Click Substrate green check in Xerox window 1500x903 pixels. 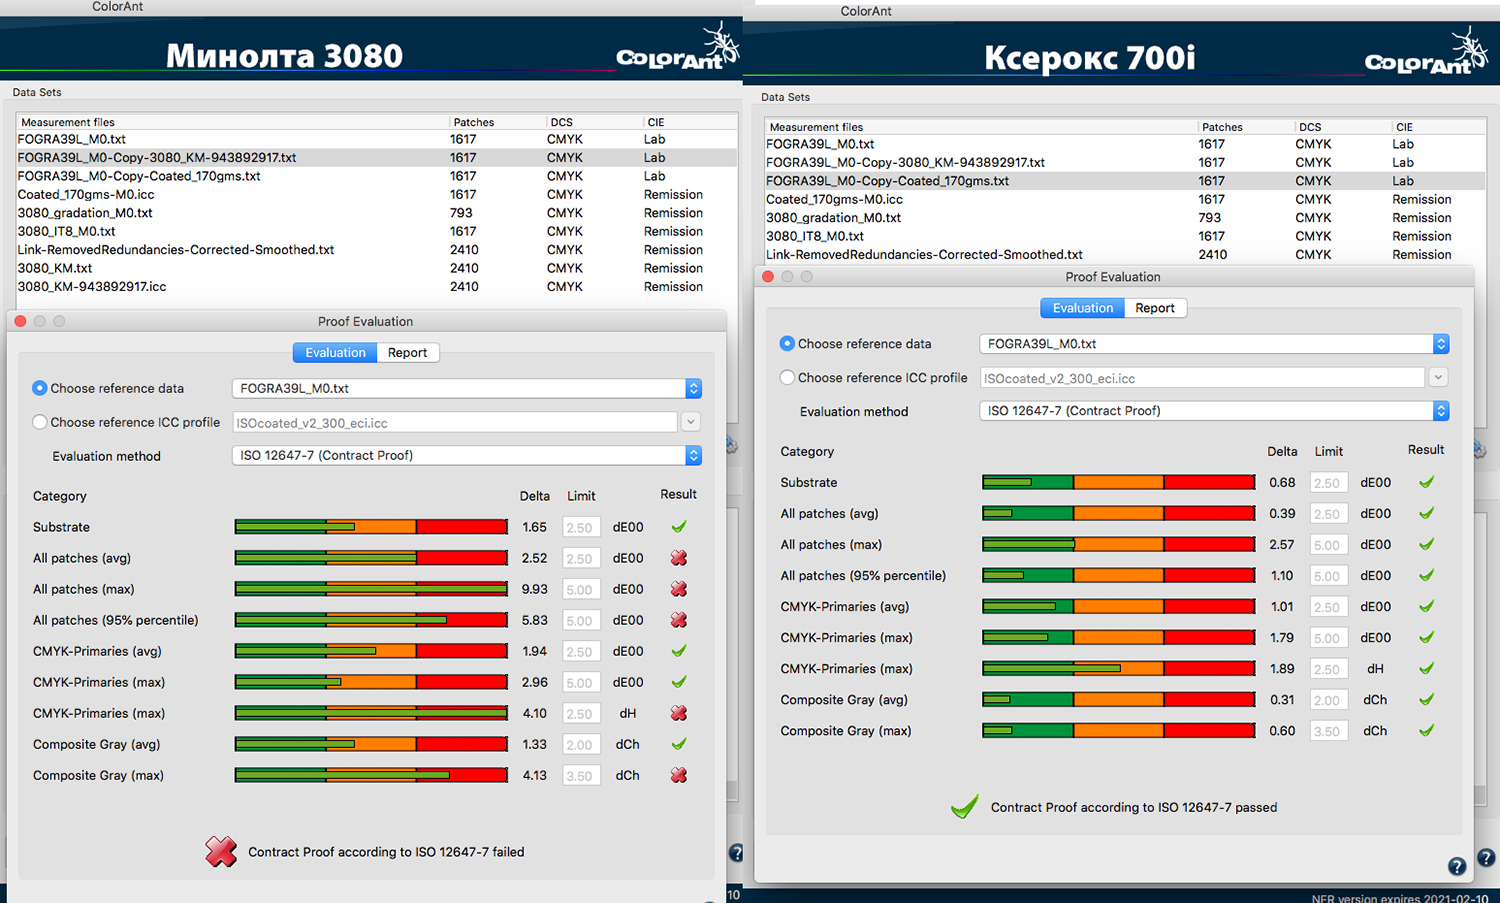click(1427, 482)
